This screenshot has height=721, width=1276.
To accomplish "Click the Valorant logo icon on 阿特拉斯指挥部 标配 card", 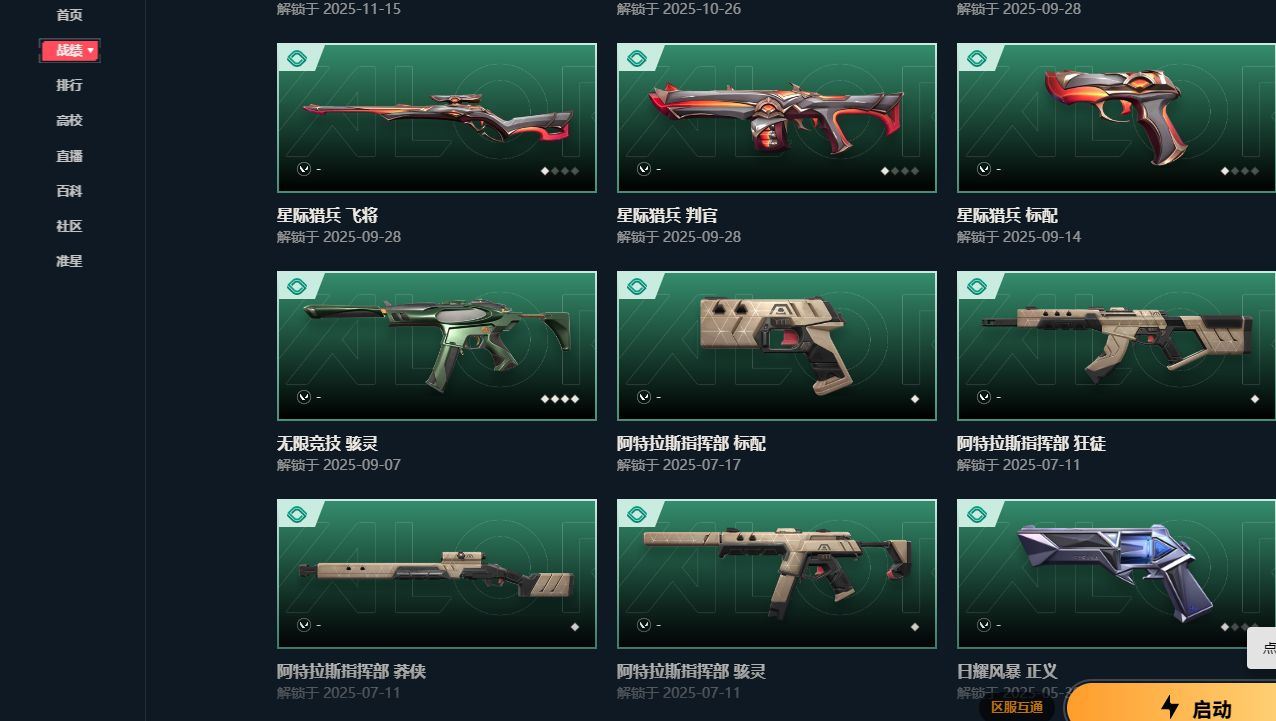I will pyautogui.click(x=644, y=398).
